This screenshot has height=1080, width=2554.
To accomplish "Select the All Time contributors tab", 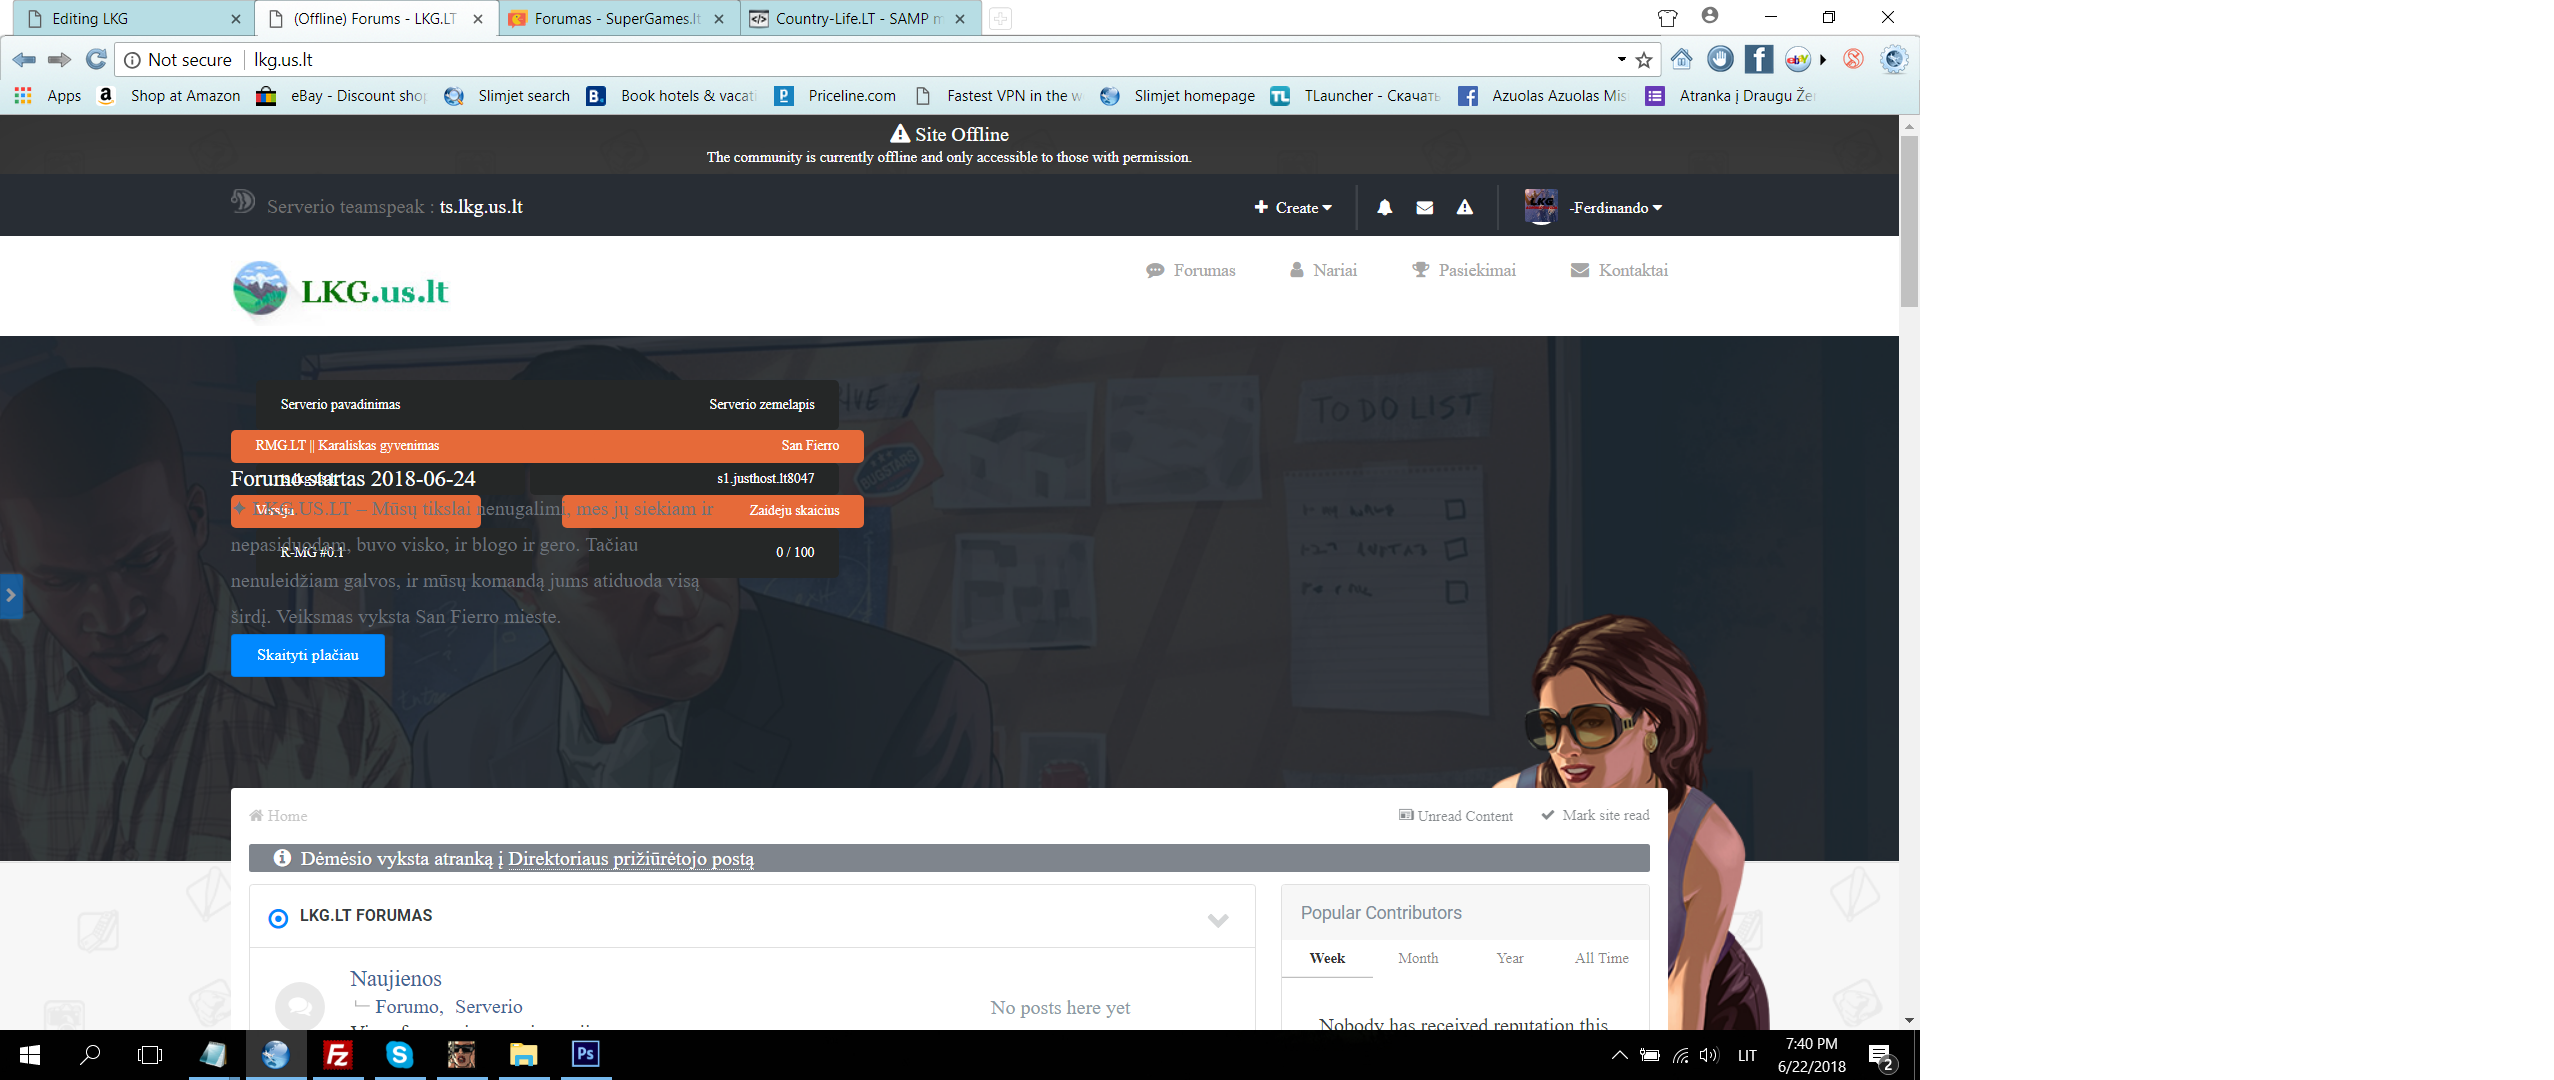I will pos(1601,958).
